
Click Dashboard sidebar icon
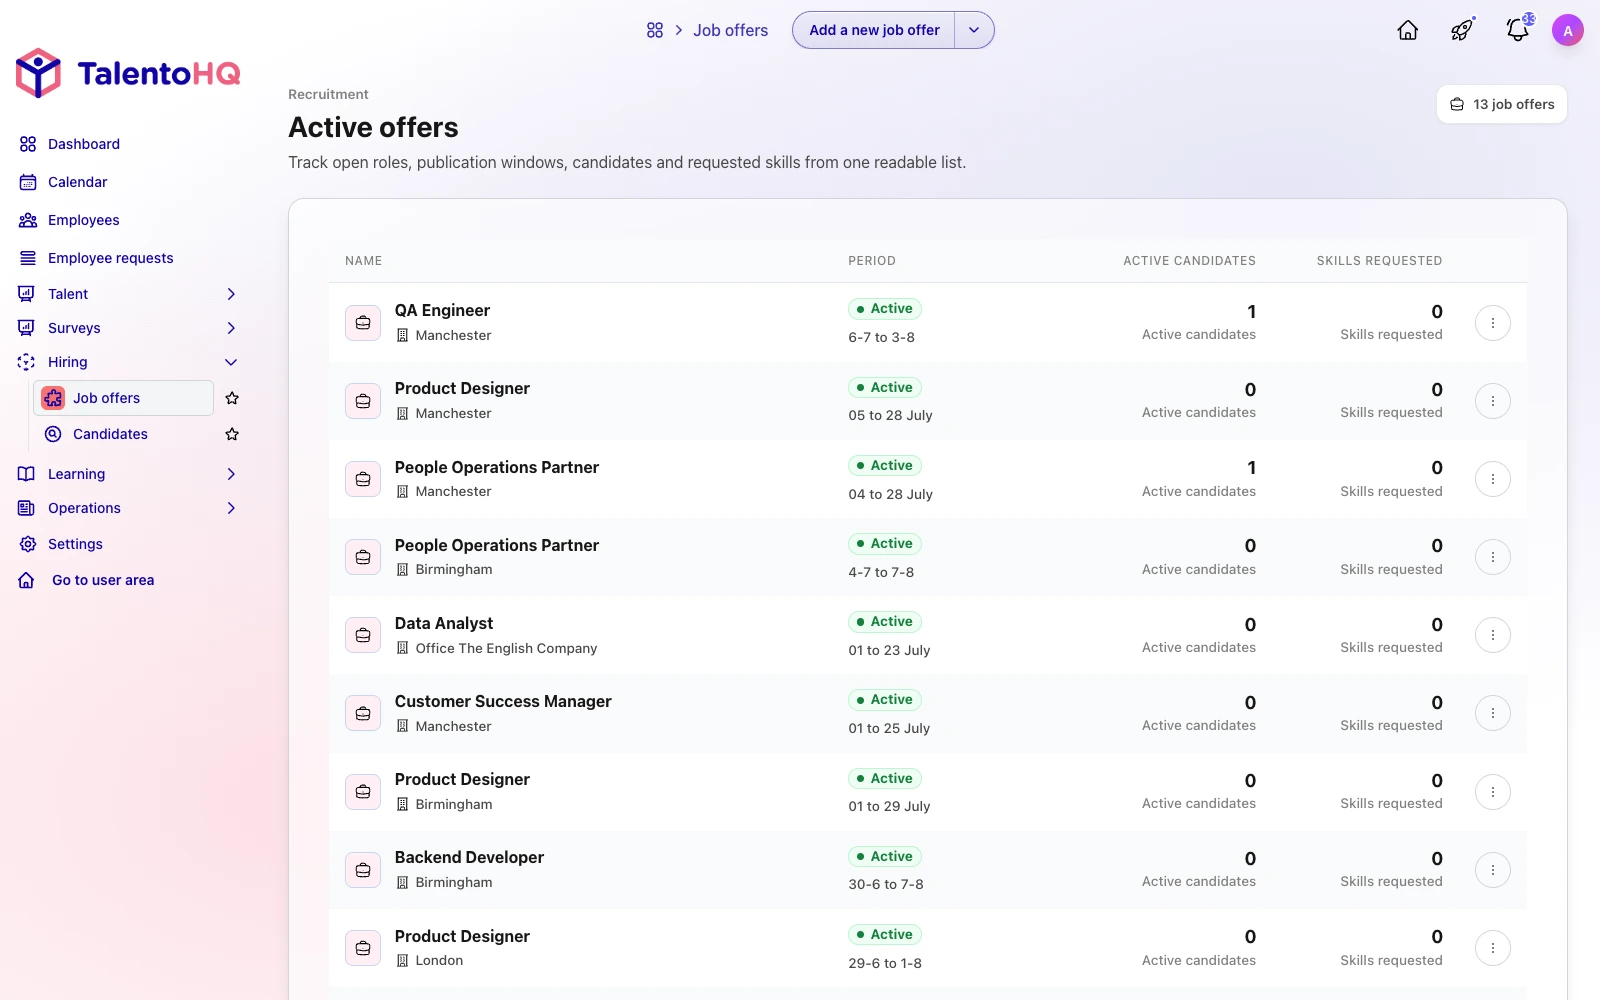[x=28, y=144]
